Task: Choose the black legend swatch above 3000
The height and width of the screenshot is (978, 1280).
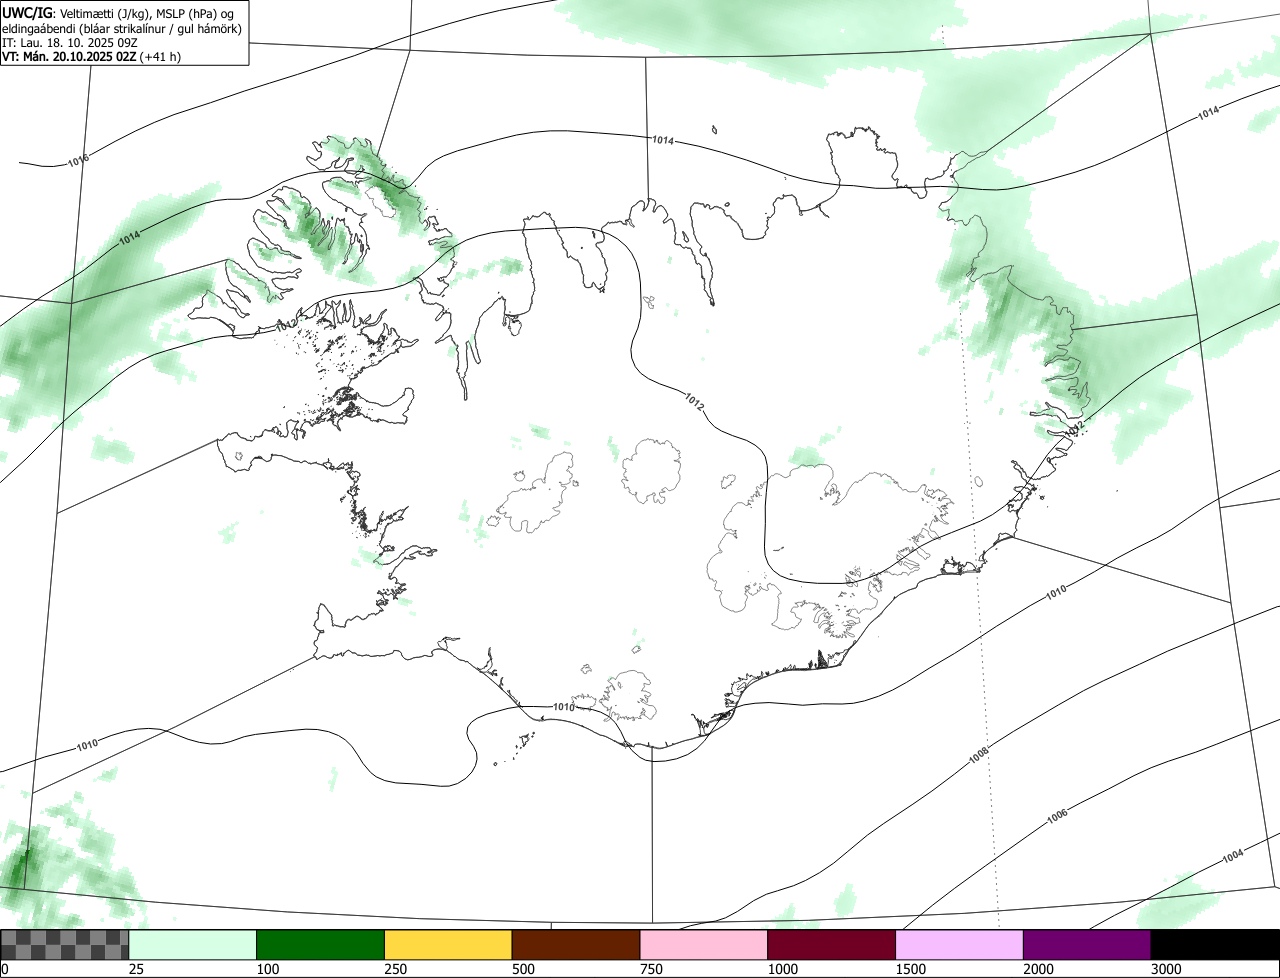Action: tap(1215, 944)
